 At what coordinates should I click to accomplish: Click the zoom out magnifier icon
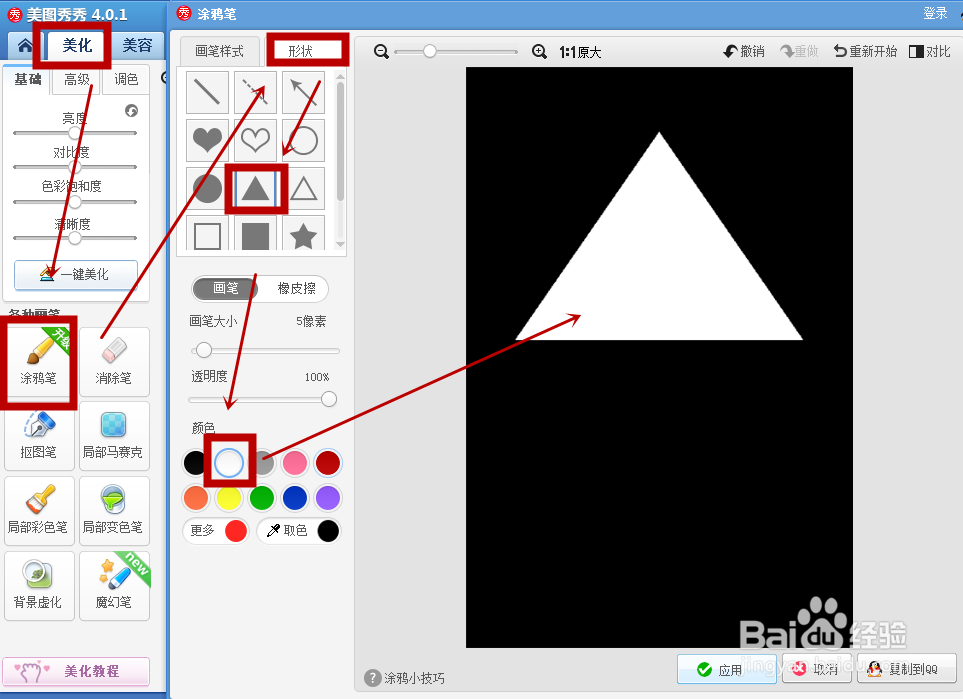pyautogui.click(x=381, y=52)
